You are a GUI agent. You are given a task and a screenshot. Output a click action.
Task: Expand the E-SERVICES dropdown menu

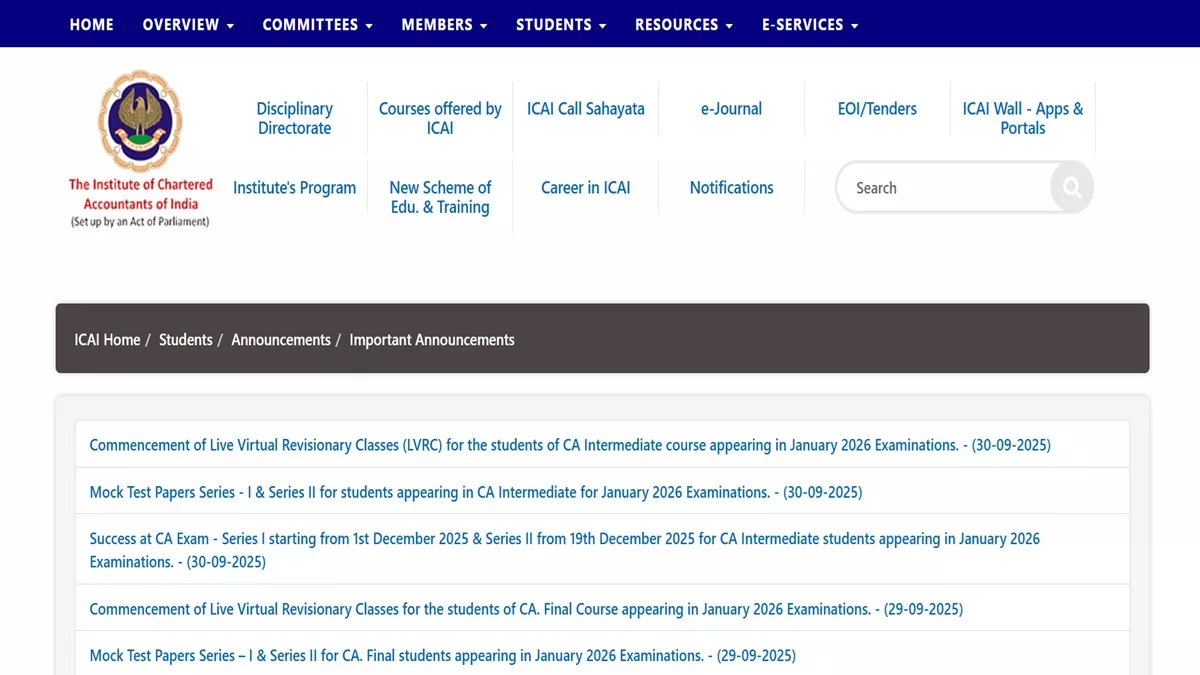click(x=810, y=24)
